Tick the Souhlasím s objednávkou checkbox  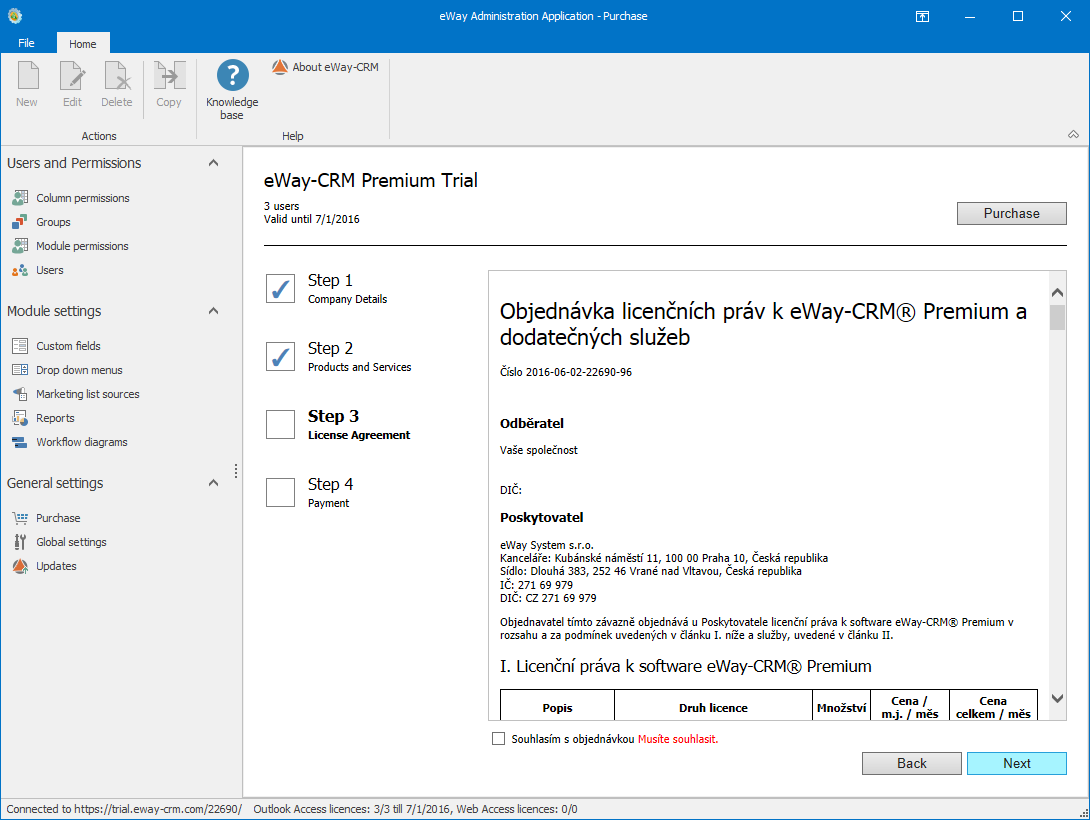pyautogui.click(x=498, y=739)
